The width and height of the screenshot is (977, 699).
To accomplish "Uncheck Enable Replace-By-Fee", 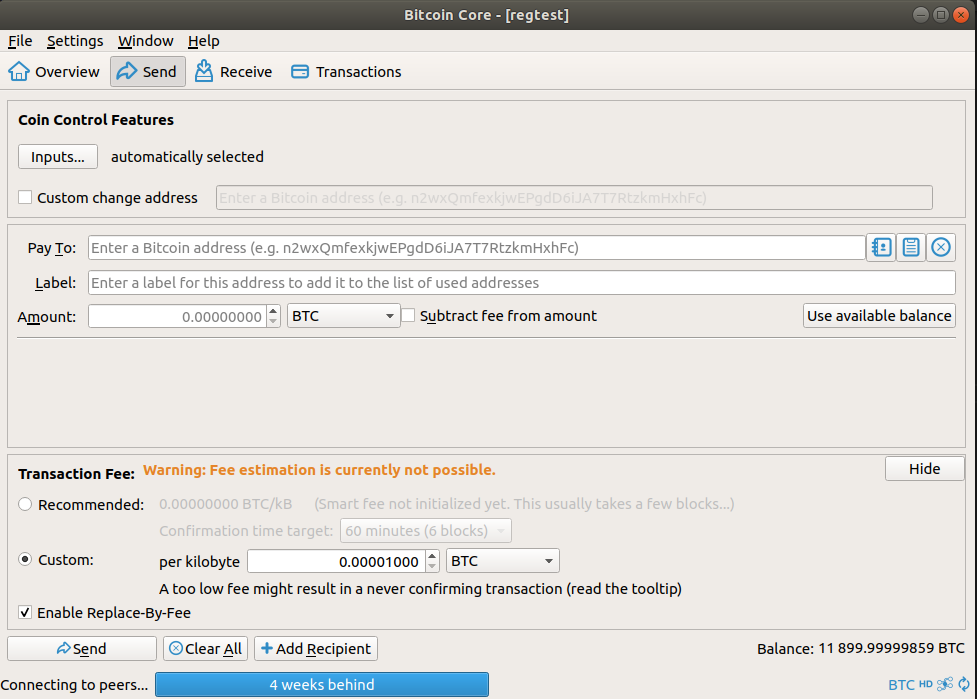I will (25, 612).
